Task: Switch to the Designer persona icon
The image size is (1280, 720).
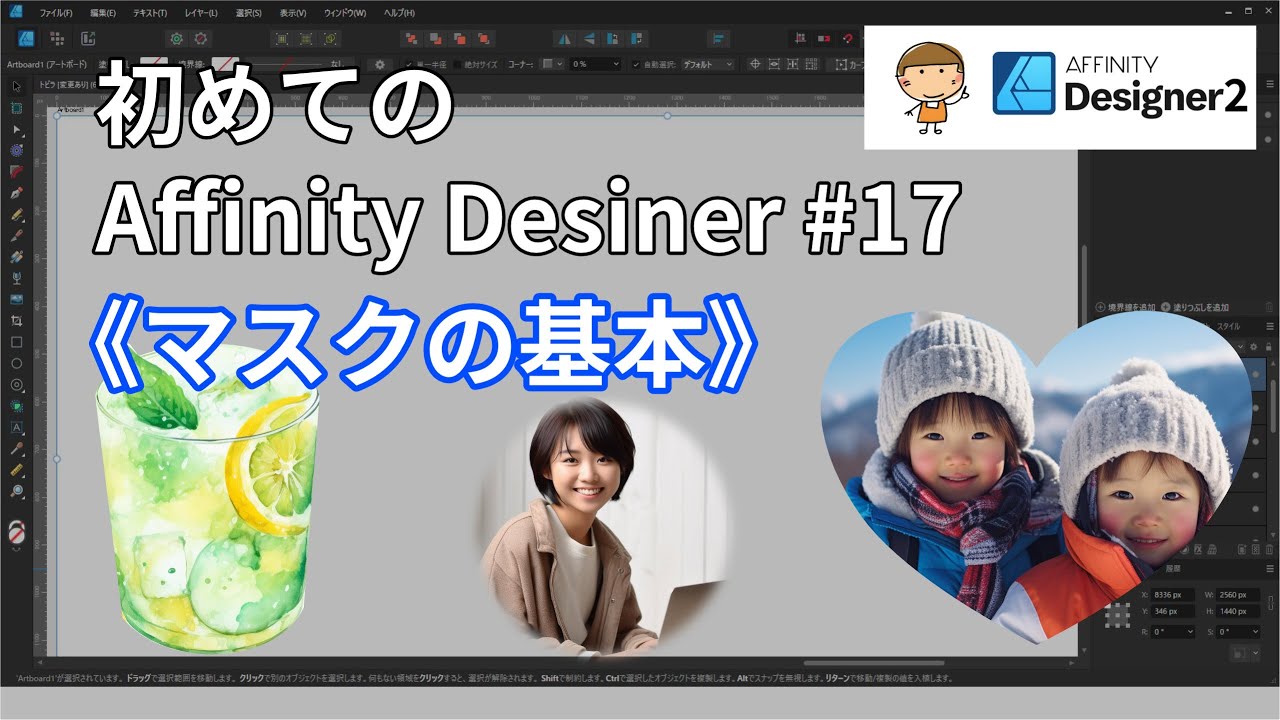Action: 27,39
